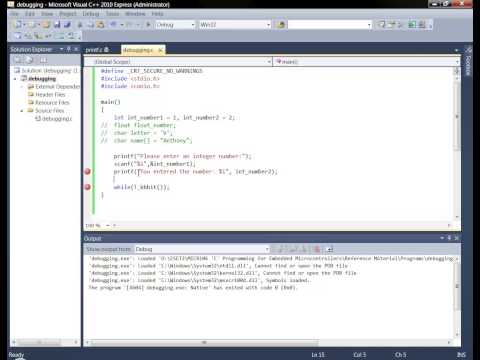This screenshot has height=360, width=480.
Task: Toggle the INS indicator in status bar
Action: (461, 355)
